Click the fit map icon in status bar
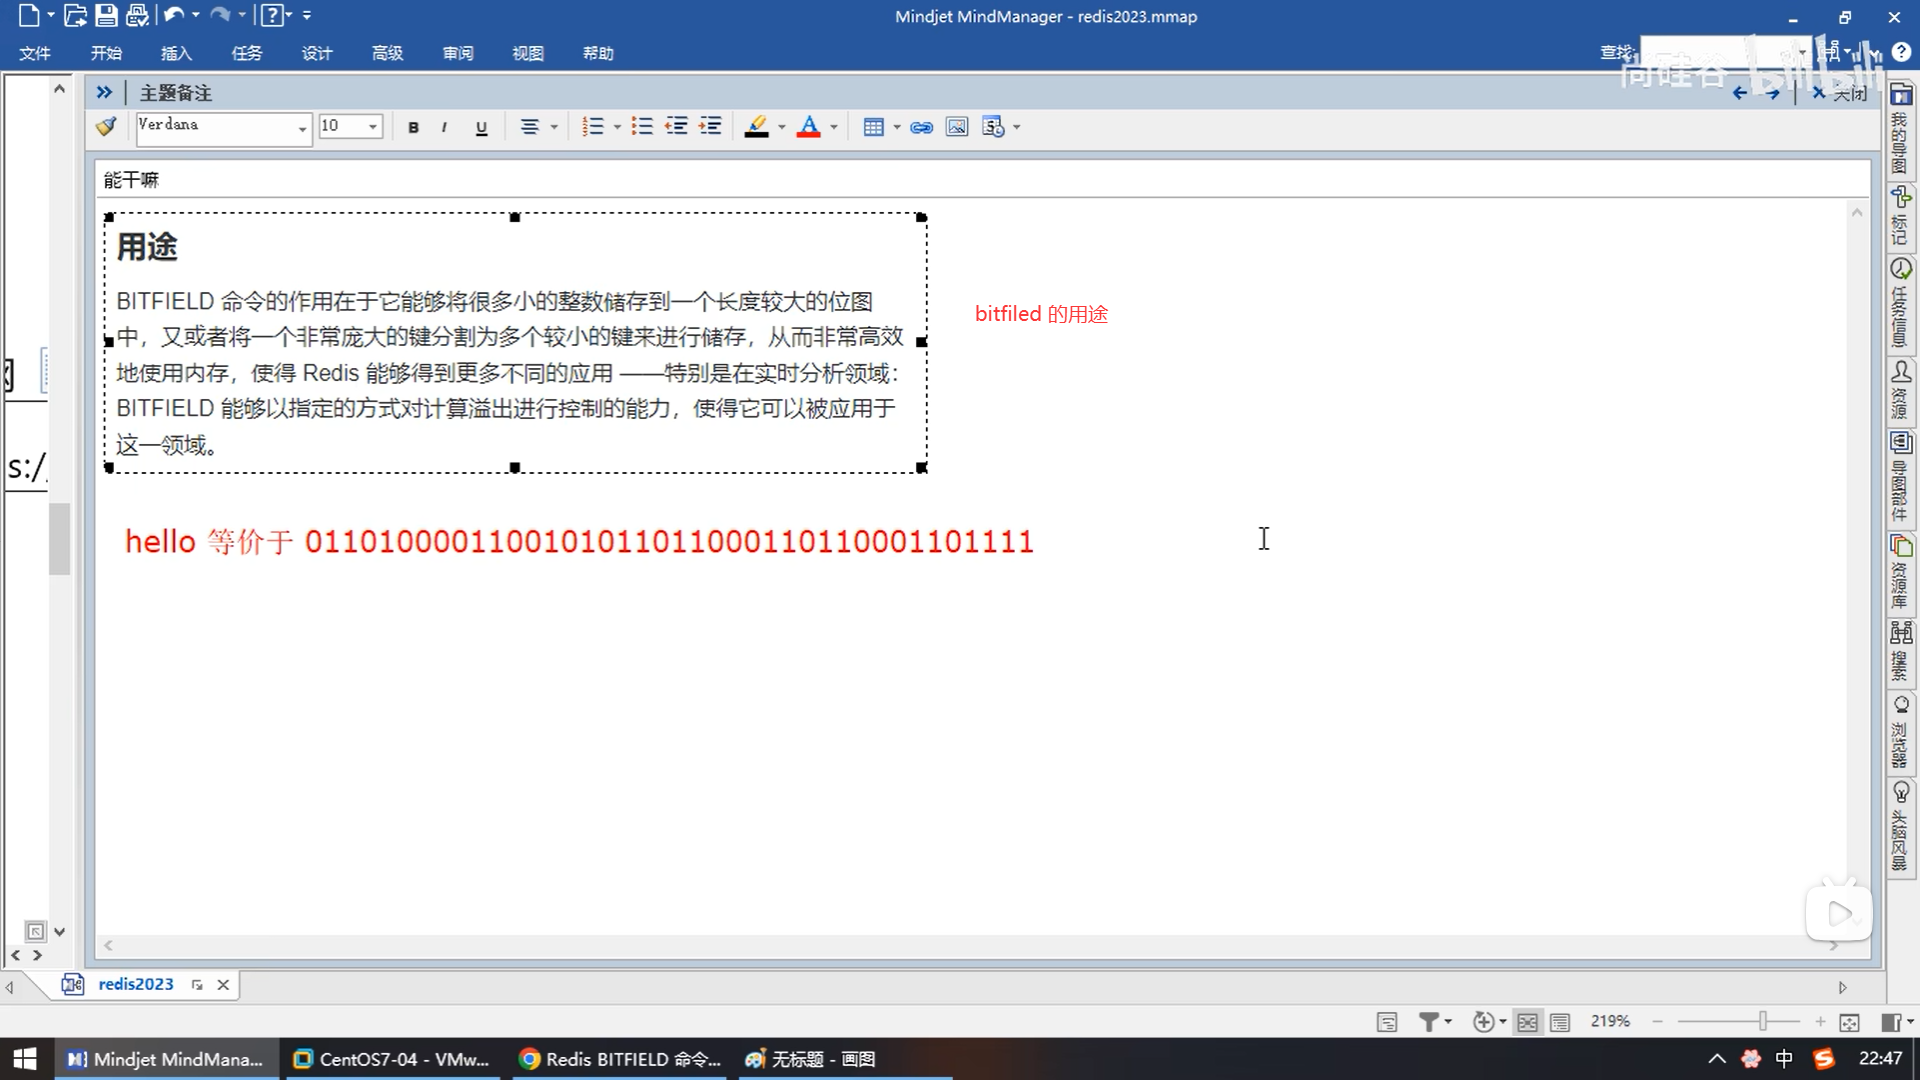Viewport: 1920px width, 1080px height. click(x=1849, y=1022)
